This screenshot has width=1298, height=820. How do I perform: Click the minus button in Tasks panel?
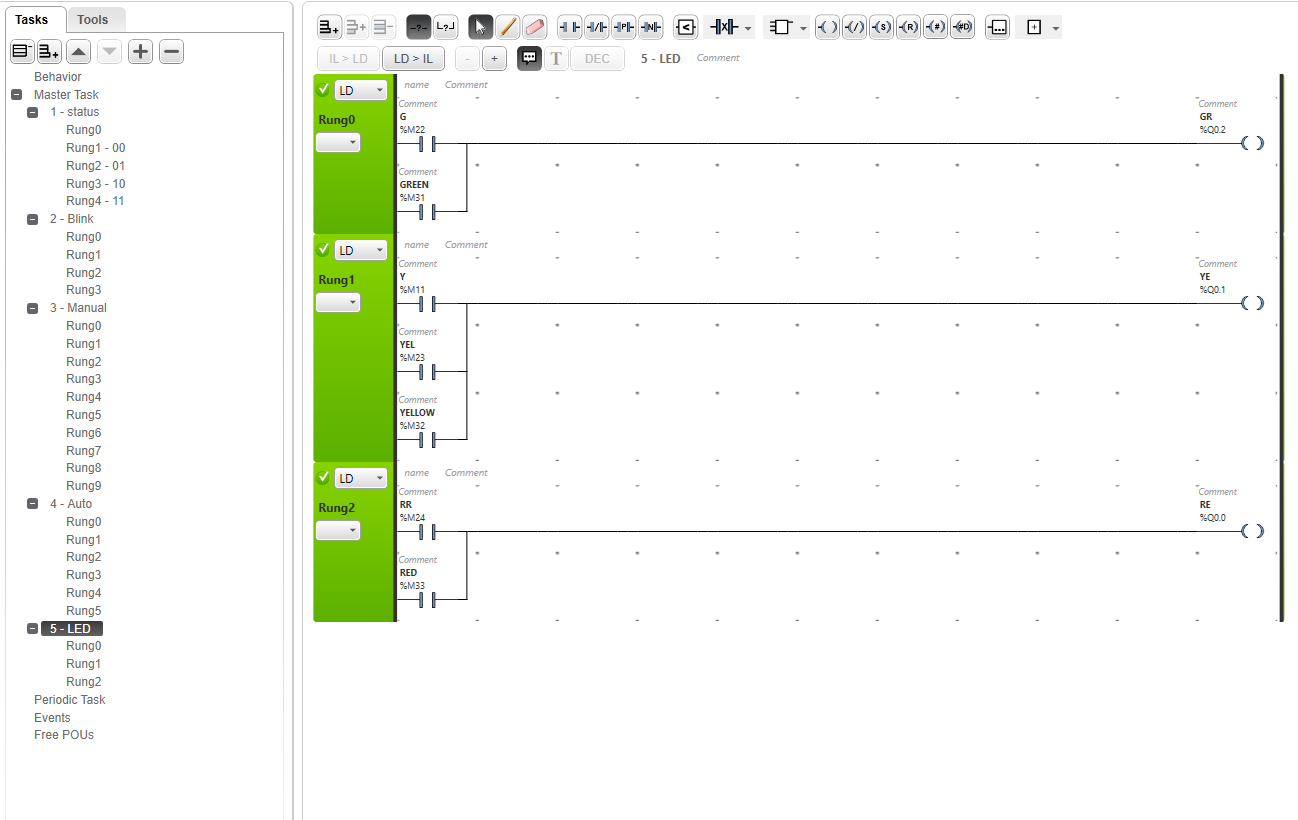(171, 52)
